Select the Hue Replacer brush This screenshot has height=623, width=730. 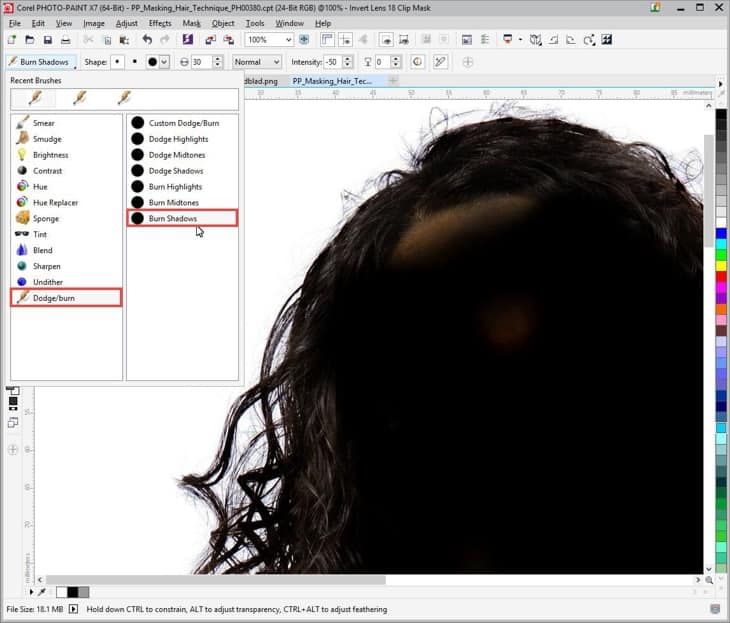[x=54, y=203]
